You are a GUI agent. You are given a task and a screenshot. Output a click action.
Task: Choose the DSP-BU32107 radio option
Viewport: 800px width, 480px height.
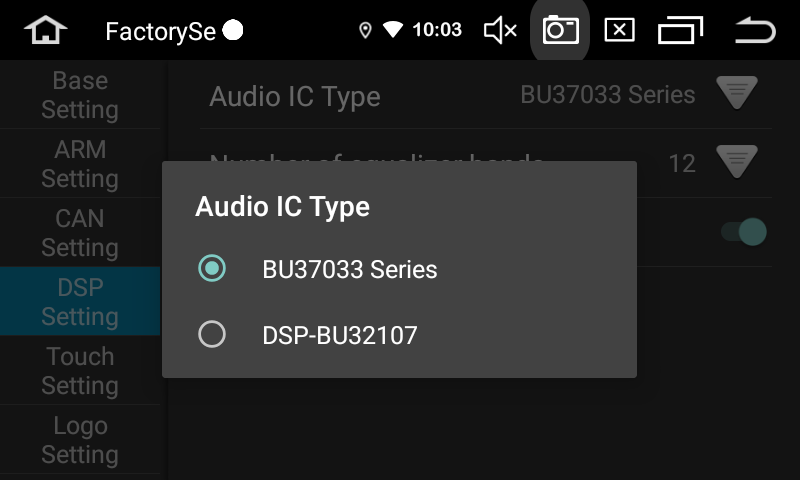212,334
